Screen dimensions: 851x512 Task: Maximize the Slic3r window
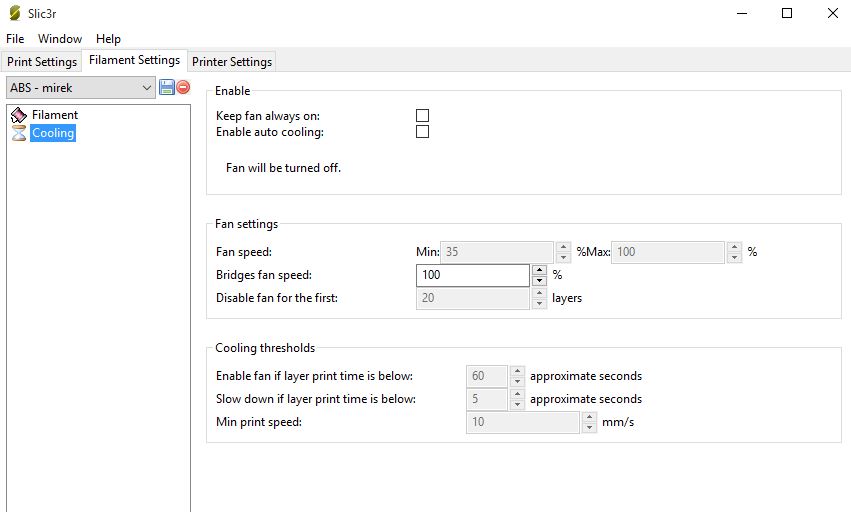coord(787,13)
